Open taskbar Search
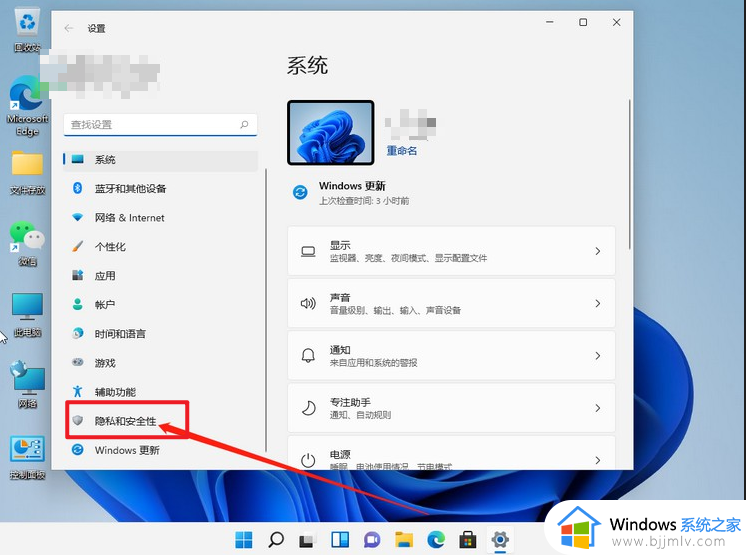 pos(276,540)
